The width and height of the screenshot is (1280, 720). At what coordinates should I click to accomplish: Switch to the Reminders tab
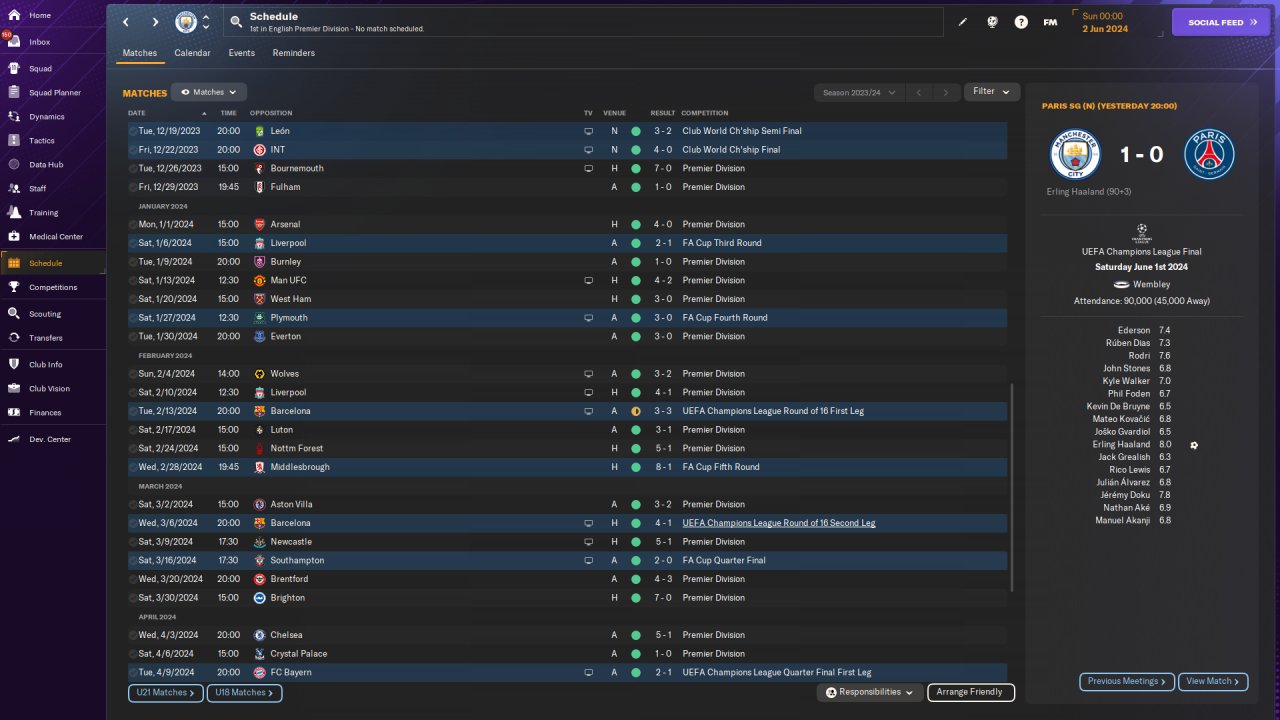pyautogui.click(x=293, y=53)
